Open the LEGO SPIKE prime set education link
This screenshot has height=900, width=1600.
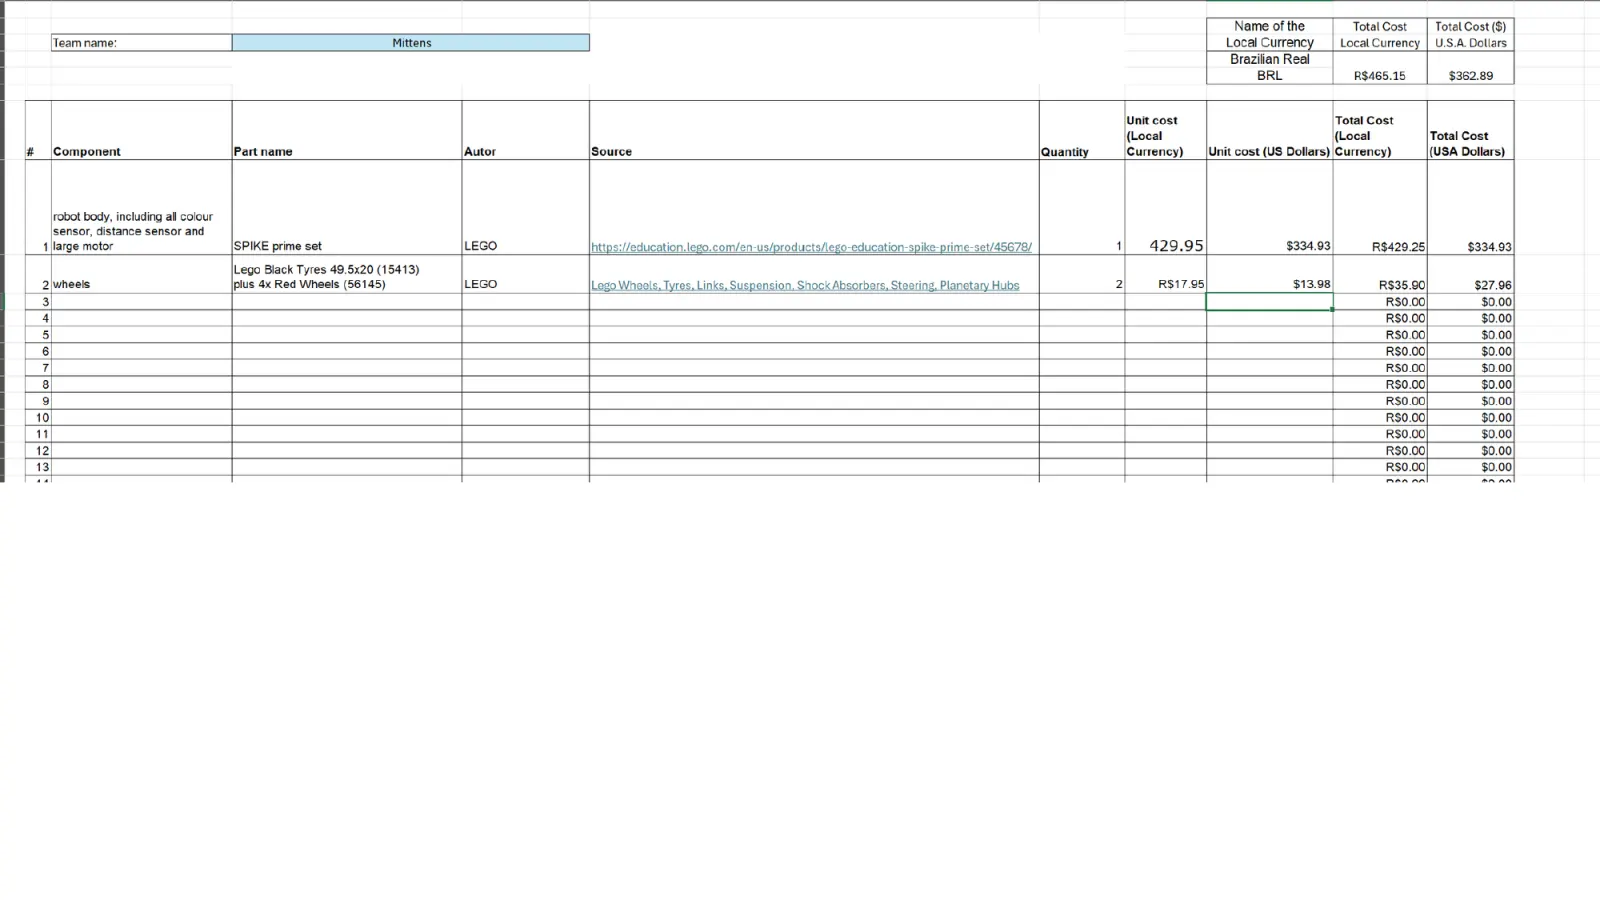pyautogui.click(x=811, y=247)
